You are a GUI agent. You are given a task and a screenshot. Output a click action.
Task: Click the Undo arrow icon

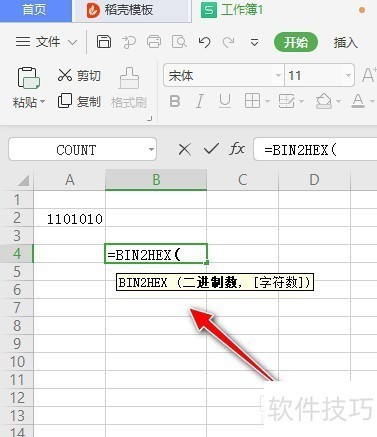(204, 42)
